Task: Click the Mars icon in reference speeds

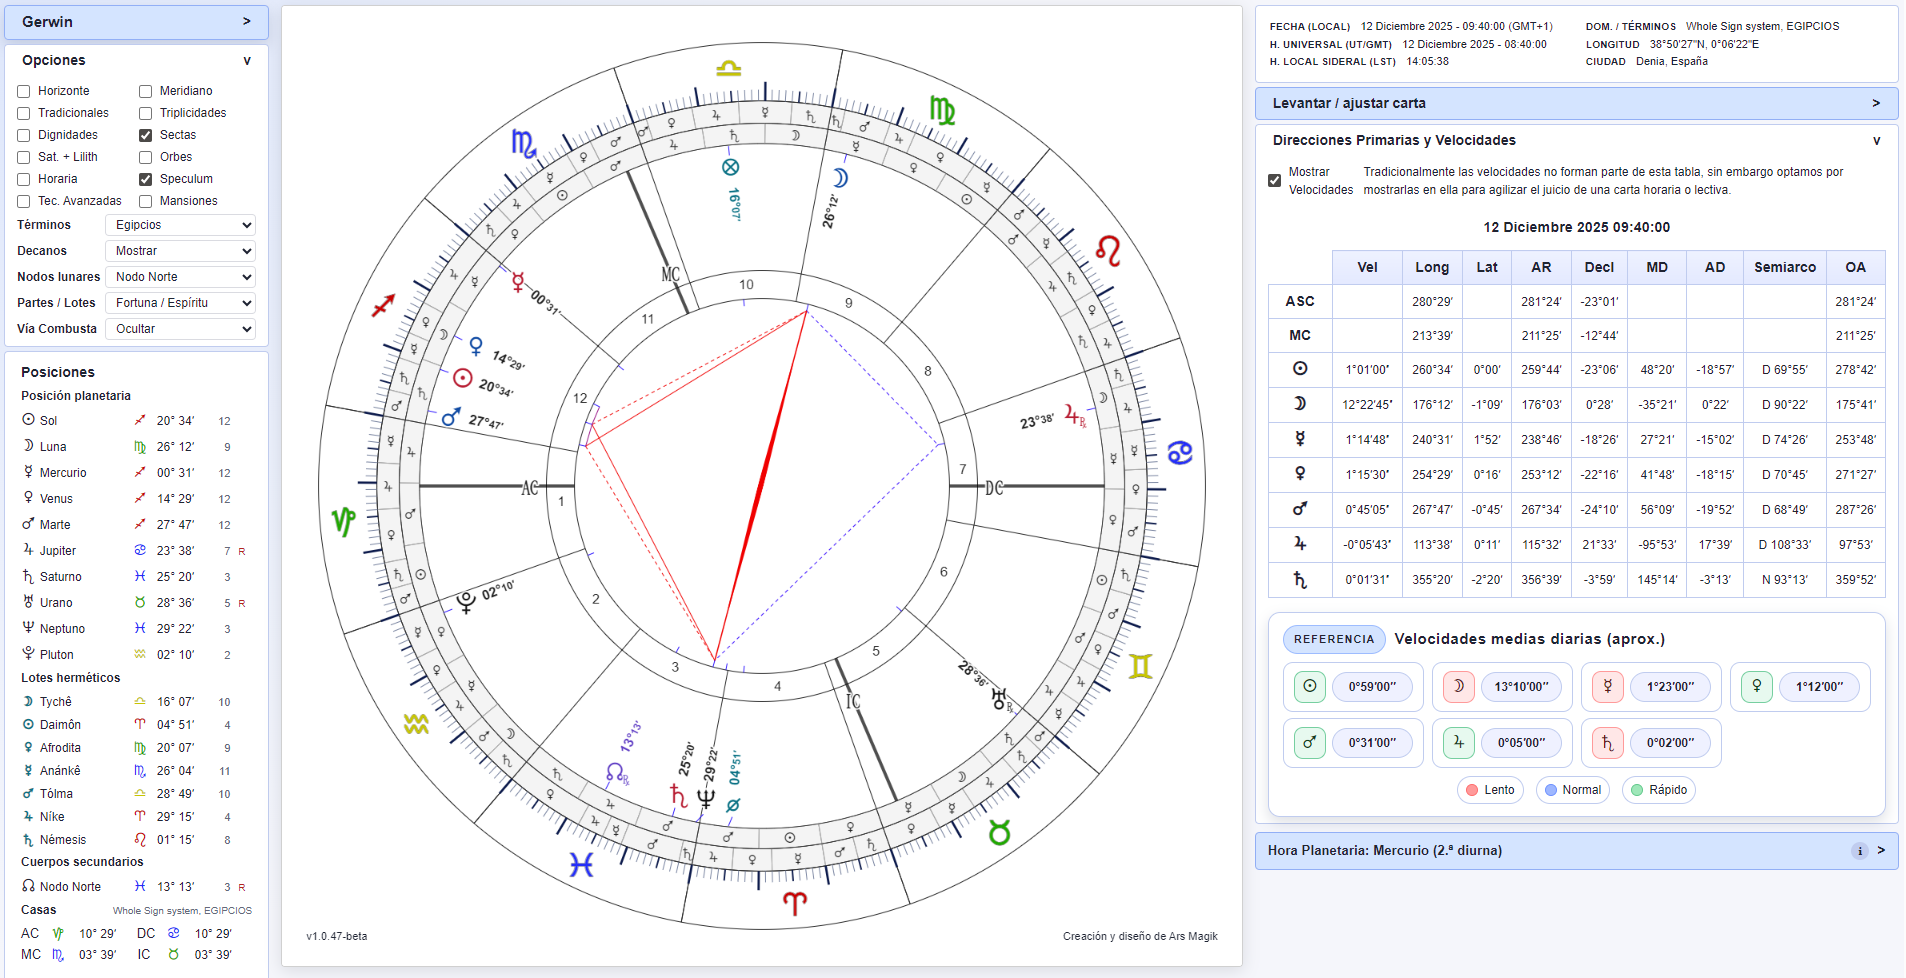Action: 1309,743
